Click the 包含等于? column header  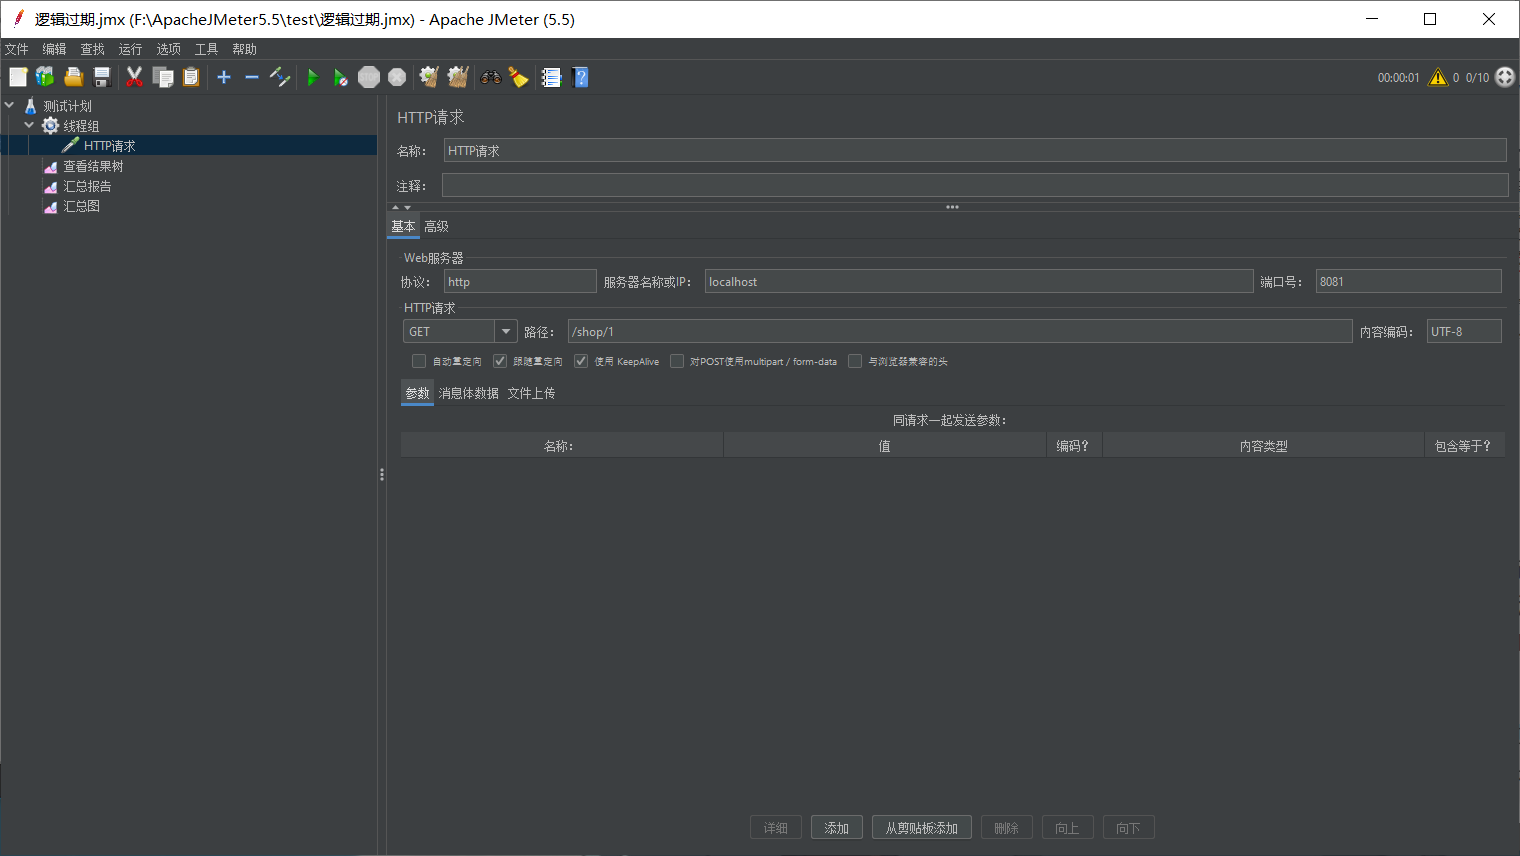[x=1464, y=446]
